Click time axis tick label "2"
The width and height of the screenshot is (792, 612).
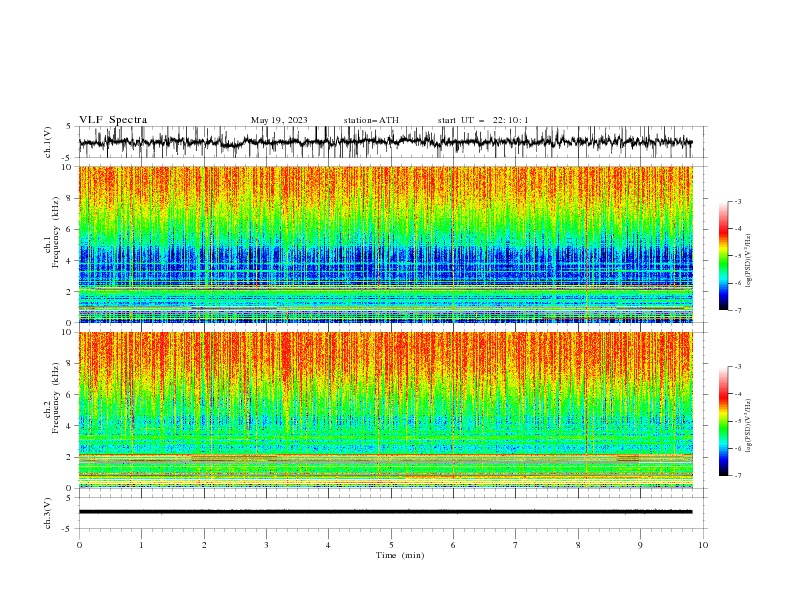point(204,545)
